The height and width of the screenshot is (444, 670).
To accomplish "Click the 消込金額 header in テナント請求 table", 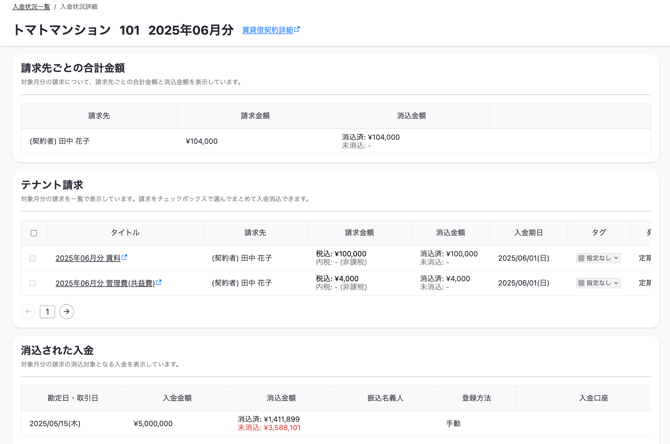I will 450,232.
